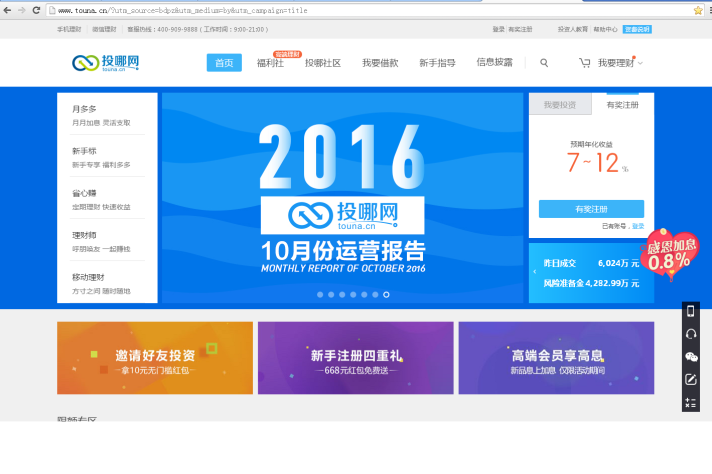The image size is (712, 474).
Task: Go back with the browser back arrow
Action: [7, 10]
